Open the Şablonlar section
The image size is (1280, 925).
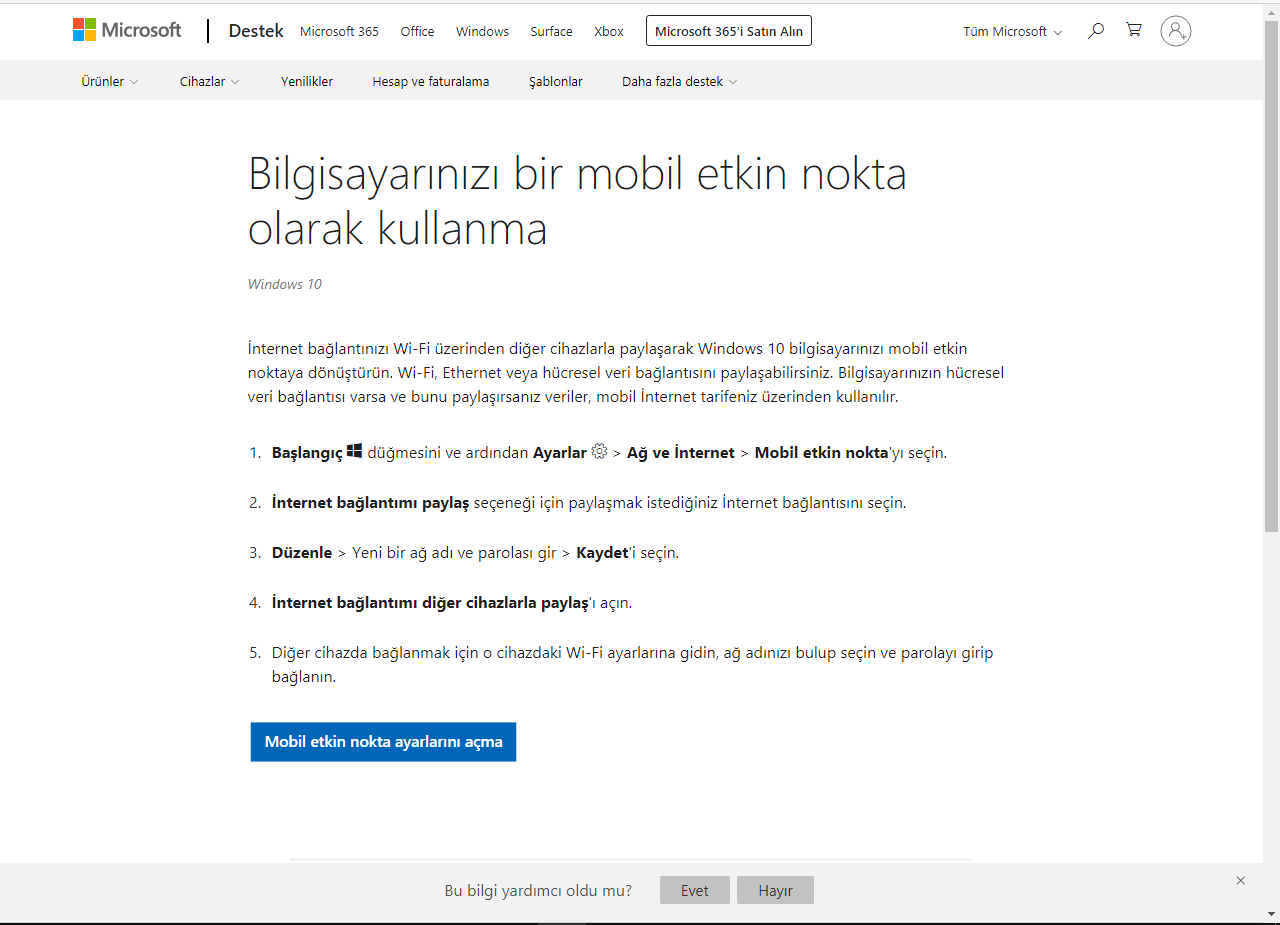point(556,81)
